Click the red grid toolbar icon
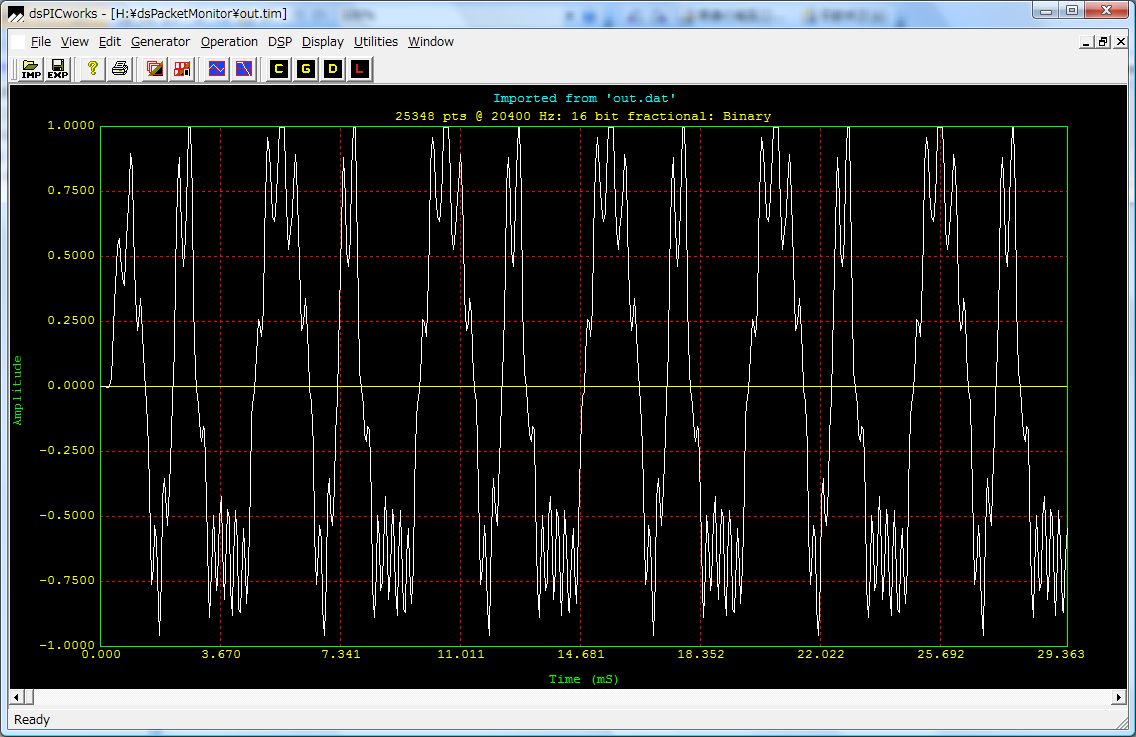The height and width of the screenshot is (737, 1136). 182,69
